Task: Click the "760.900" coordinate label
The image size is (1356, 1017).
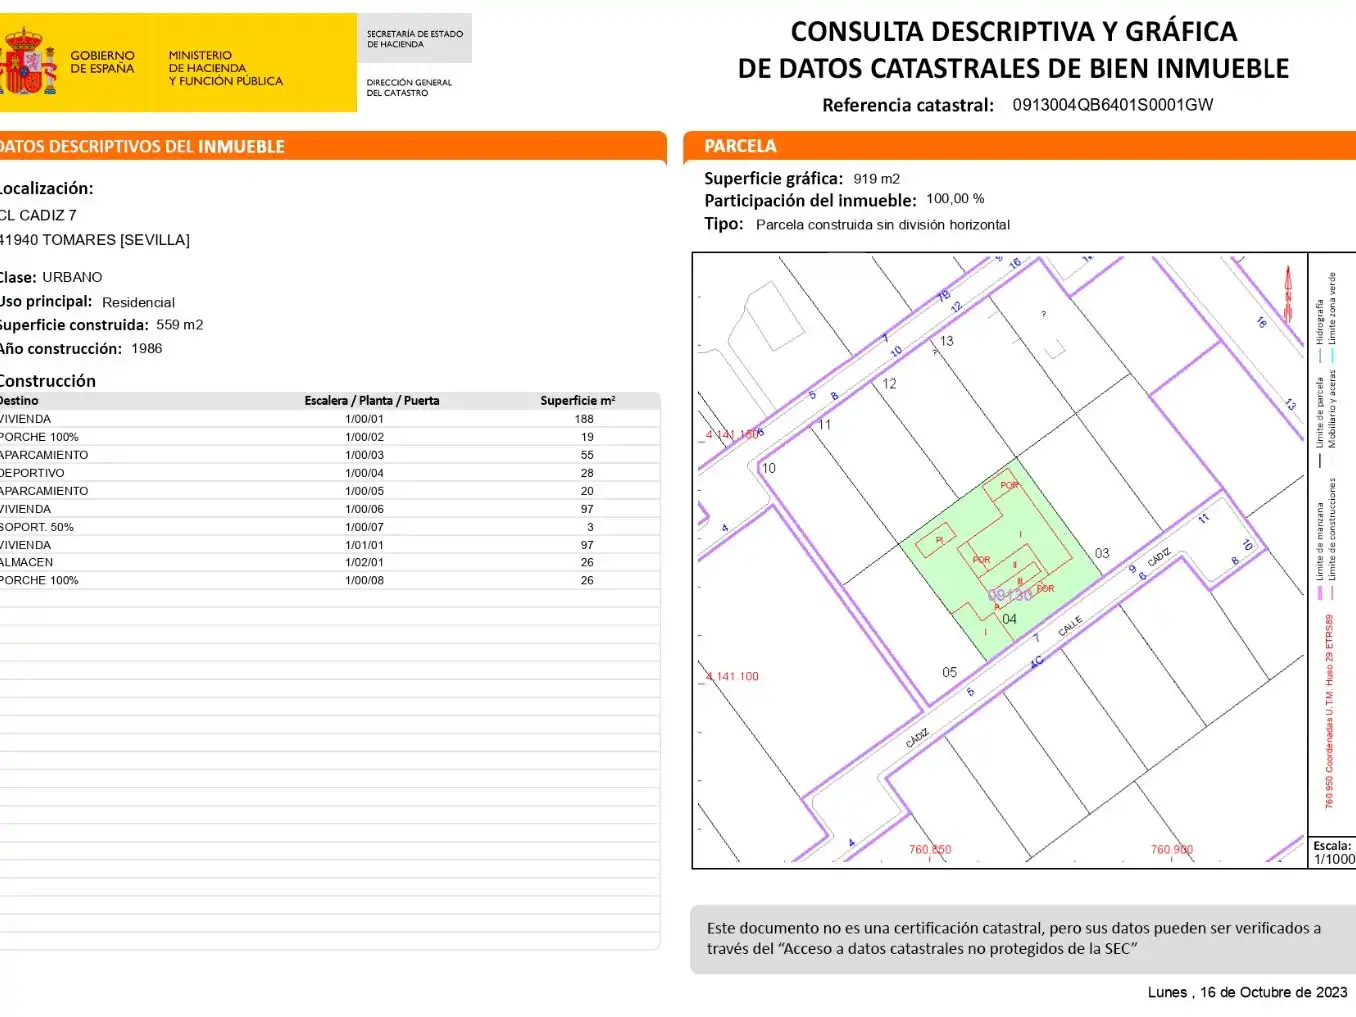Action: pyautogui.click(x=1172, y=850)
